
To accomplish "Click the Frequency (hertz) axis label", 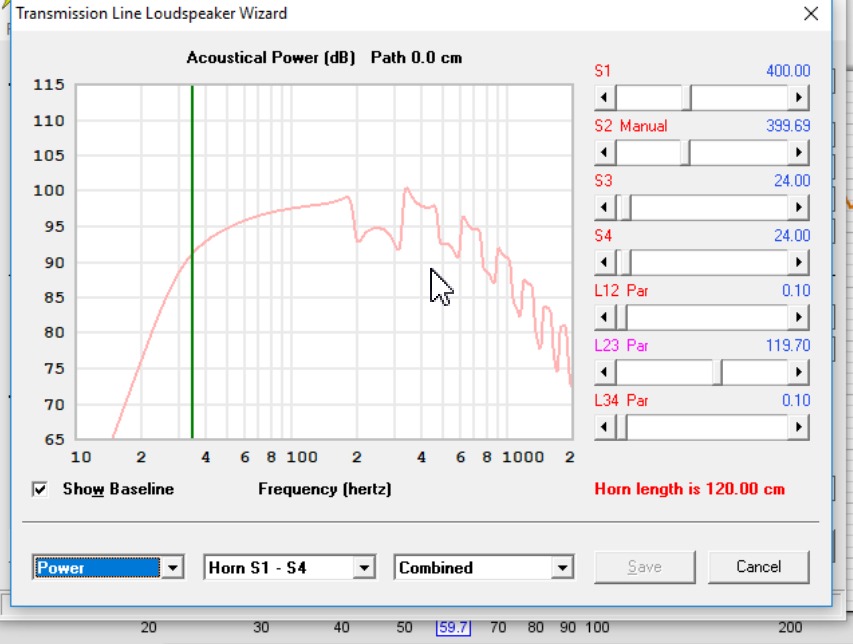I will click(x=325, y=489).
